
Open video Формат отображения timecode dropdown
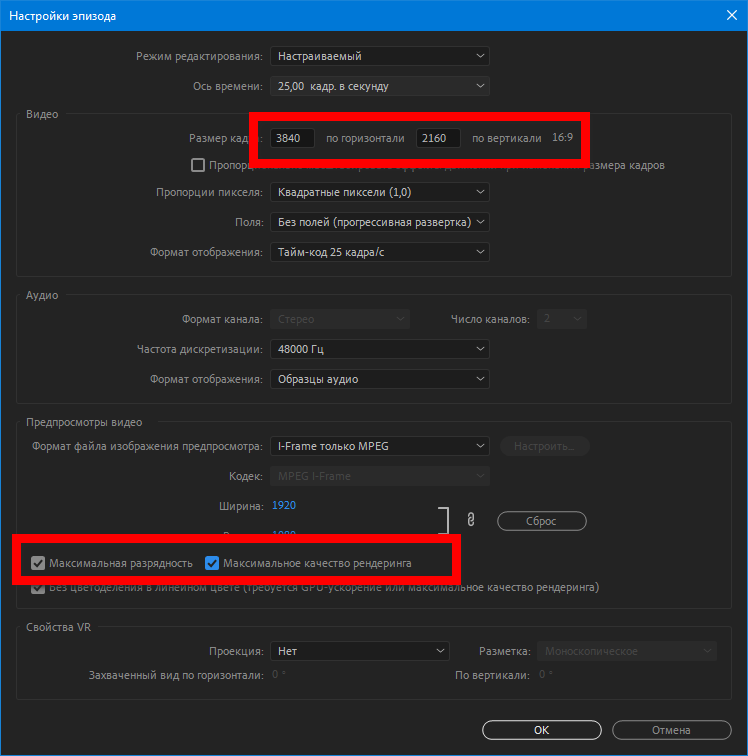[x=380, y=252]
